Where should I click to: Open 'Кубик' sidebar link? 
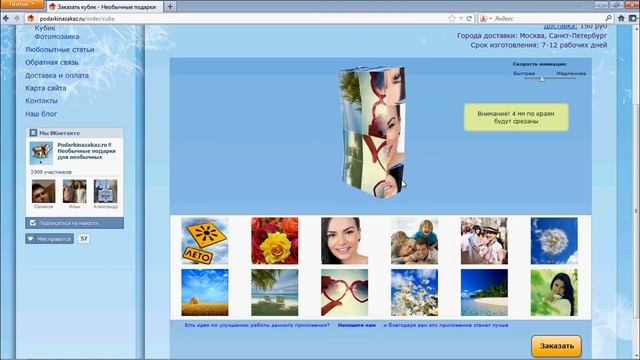pos(45,28)
